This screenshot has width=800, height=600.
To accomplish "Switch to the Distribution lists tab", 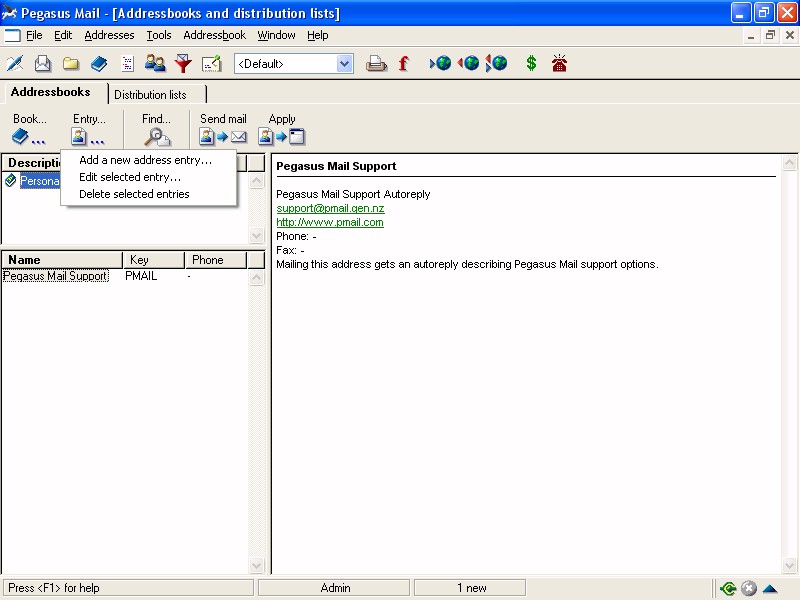I will click(x=158, y=95).
